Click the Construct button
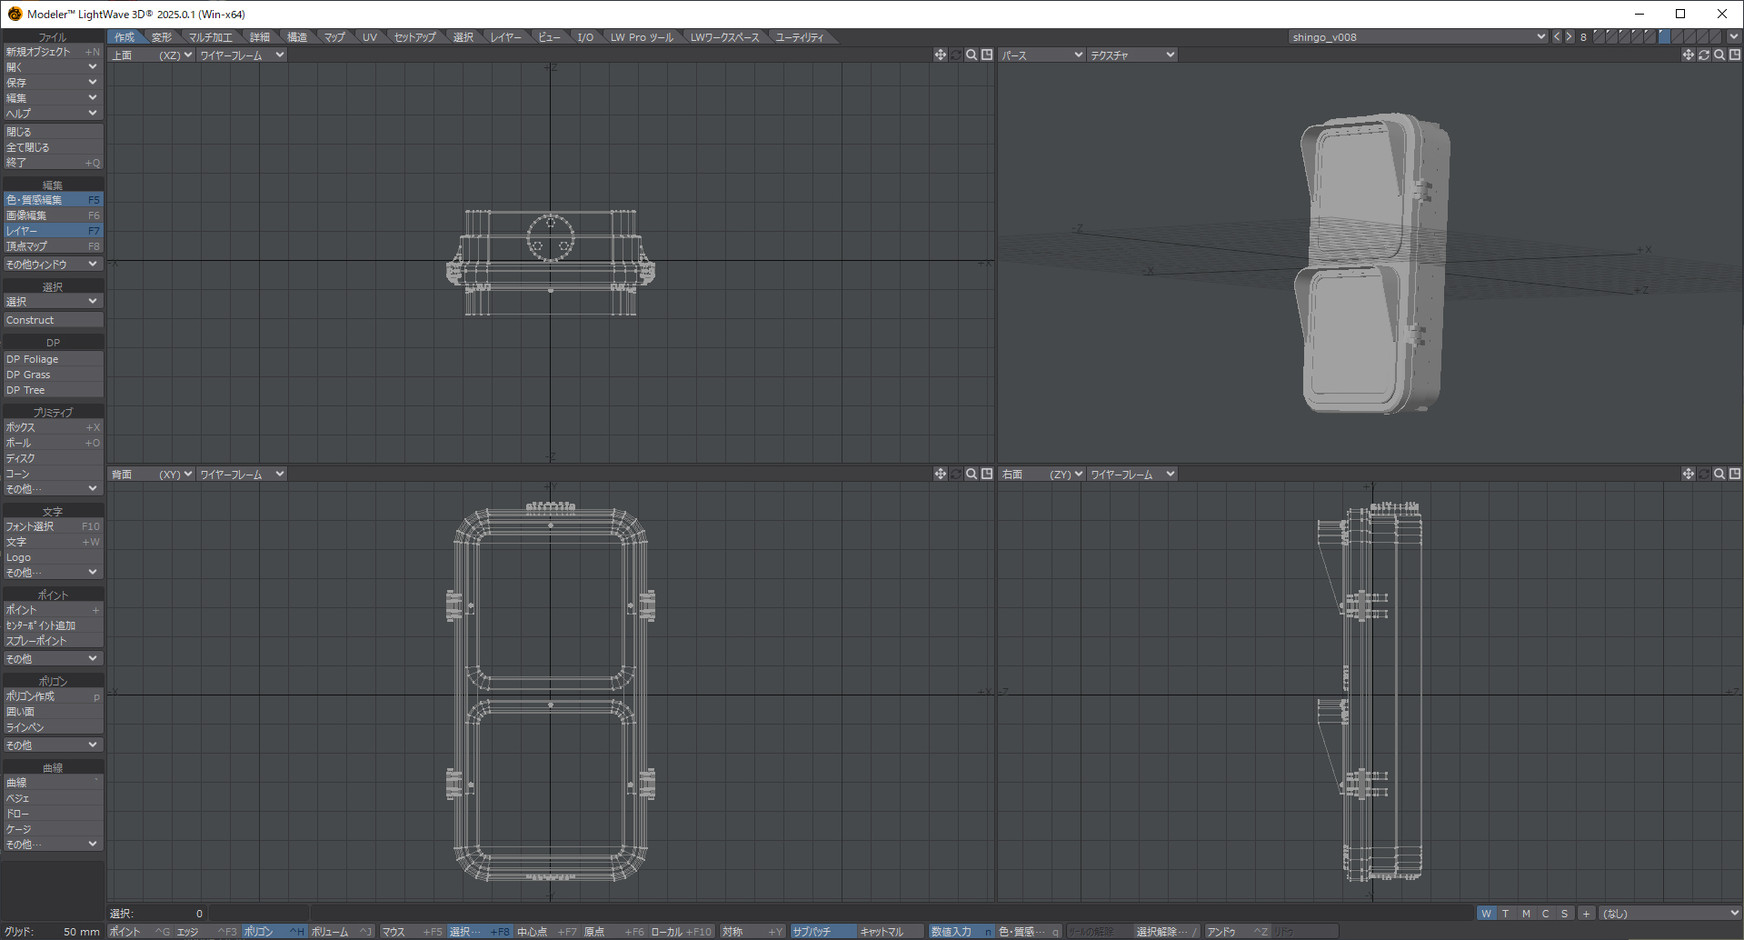This screenshot has height=940, width=1744. pos(52,320)
